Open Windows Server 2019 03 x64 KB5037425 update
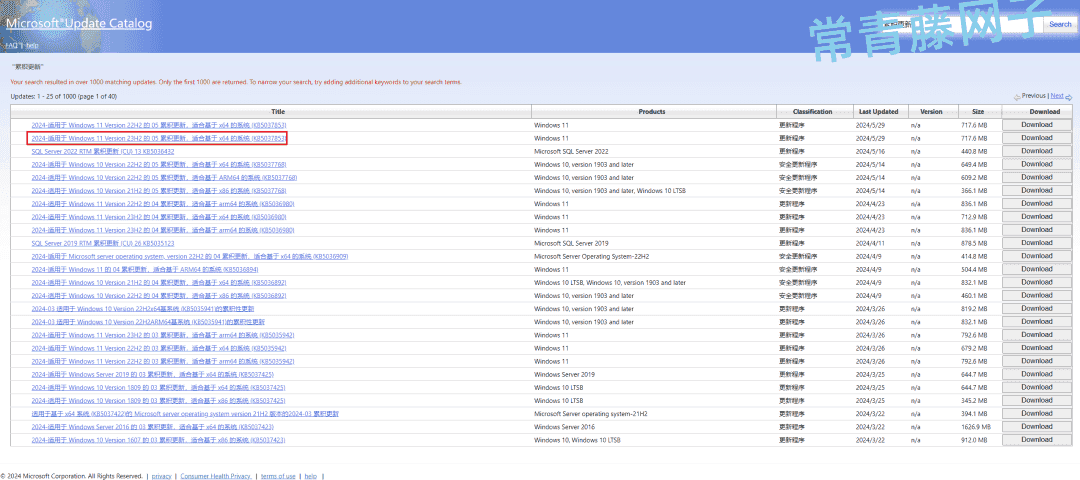Screen dimensions: 1080x480 tap(153, 375)
